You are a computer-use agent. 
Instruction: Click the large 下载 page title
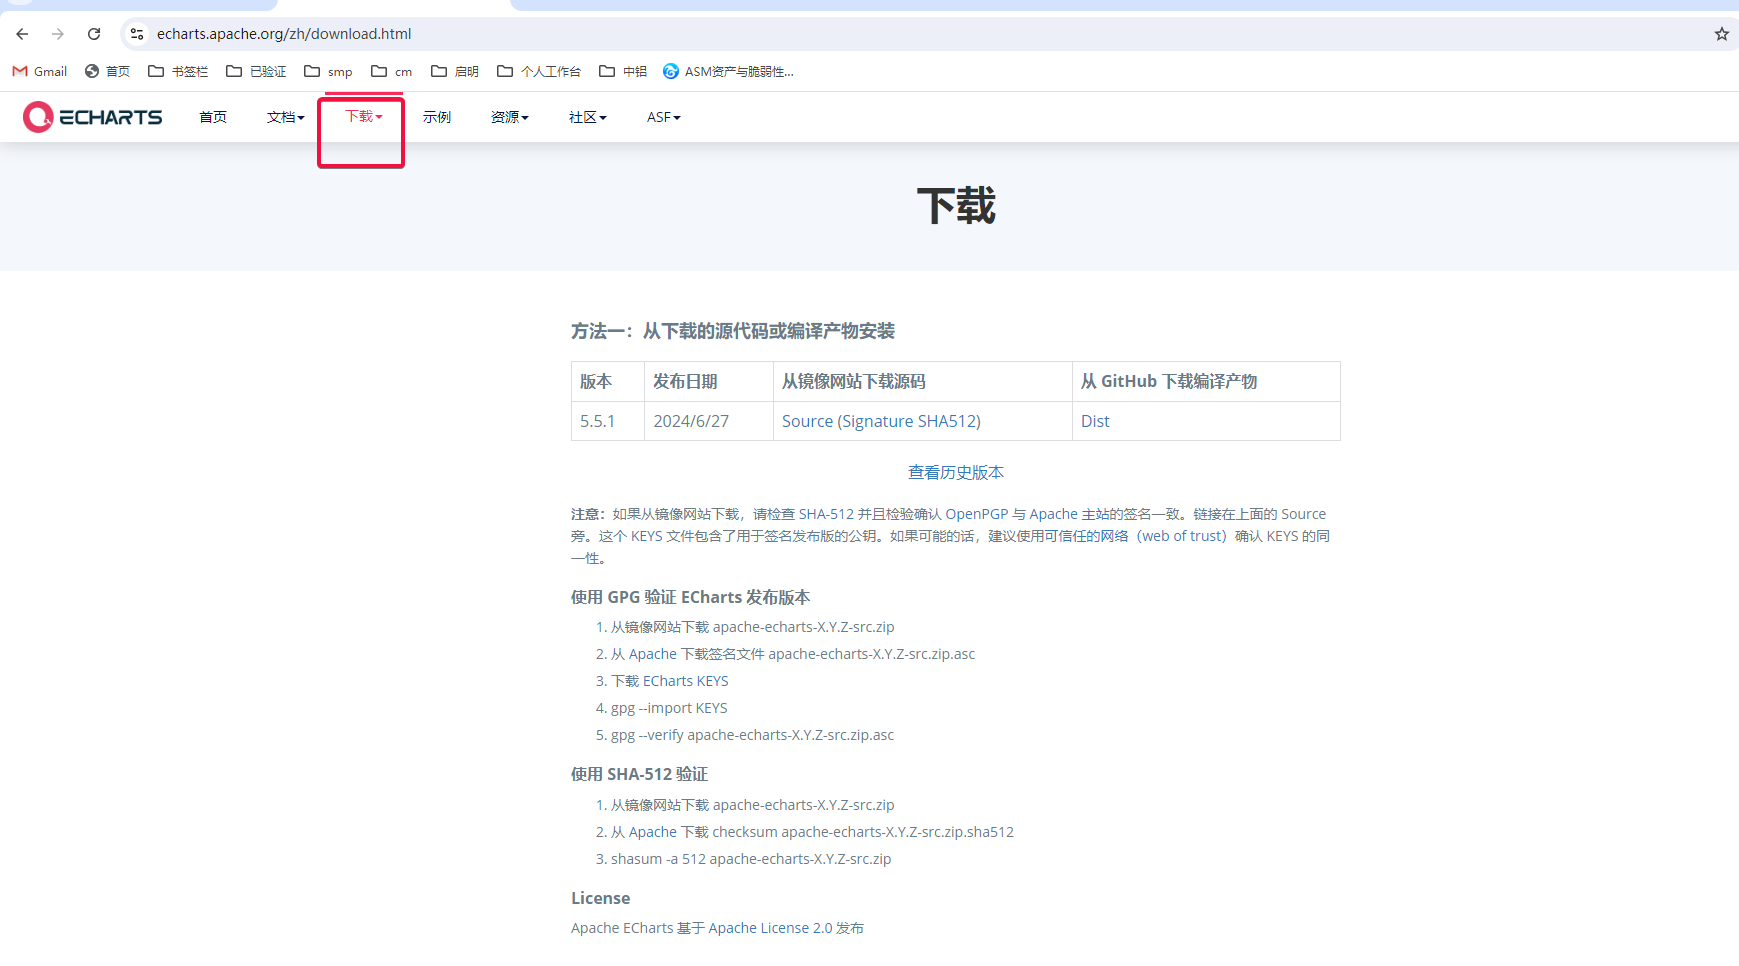coord(956,206)
